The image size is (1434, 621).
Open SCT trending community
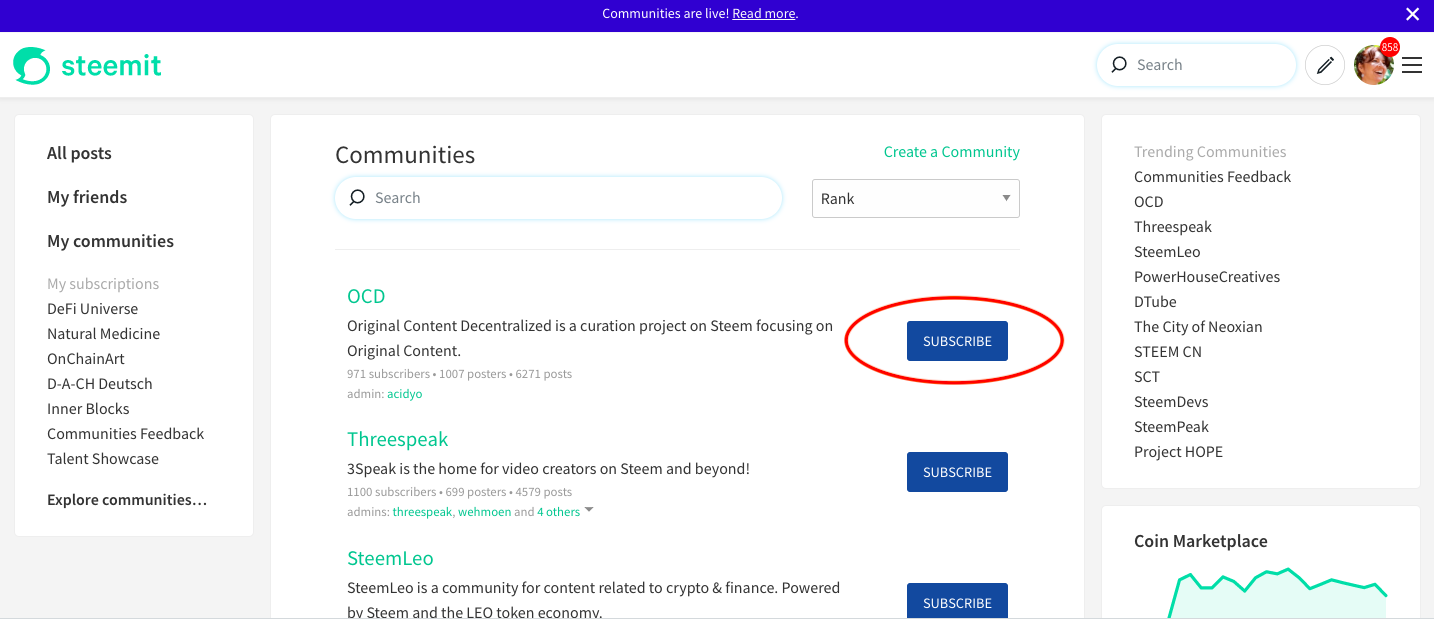[1147, 377]
